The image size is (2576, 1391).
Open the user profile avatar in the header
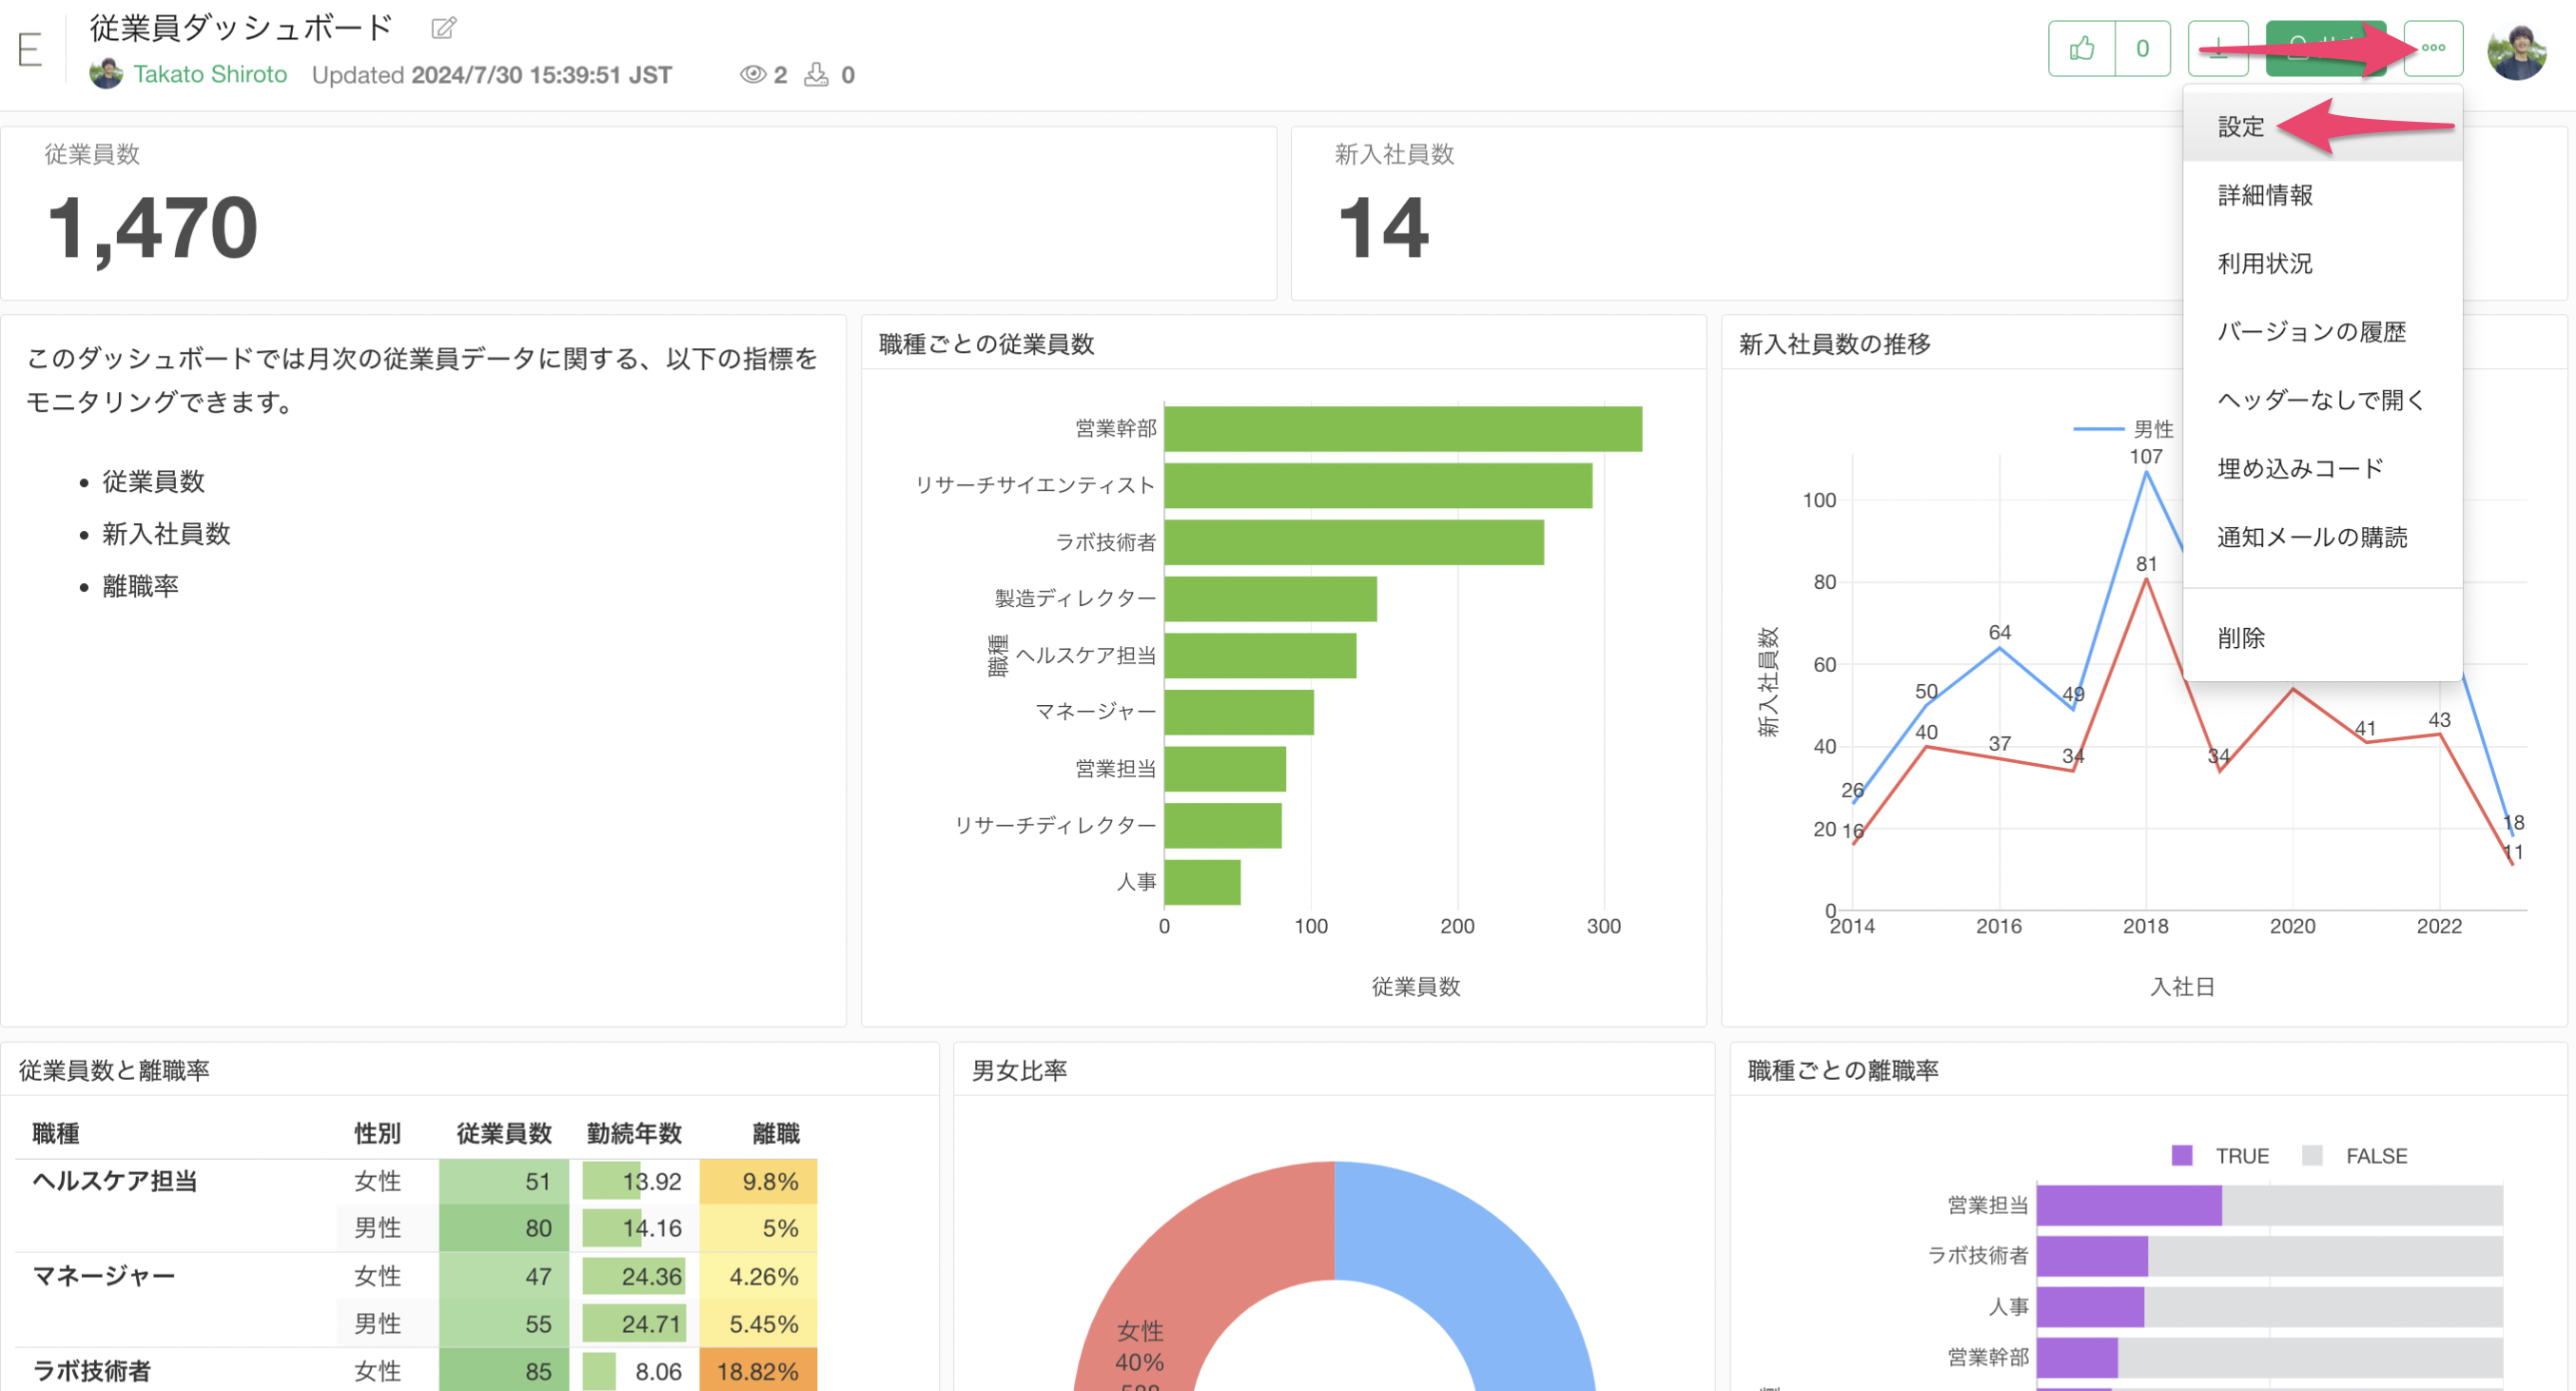point(2517,50)
